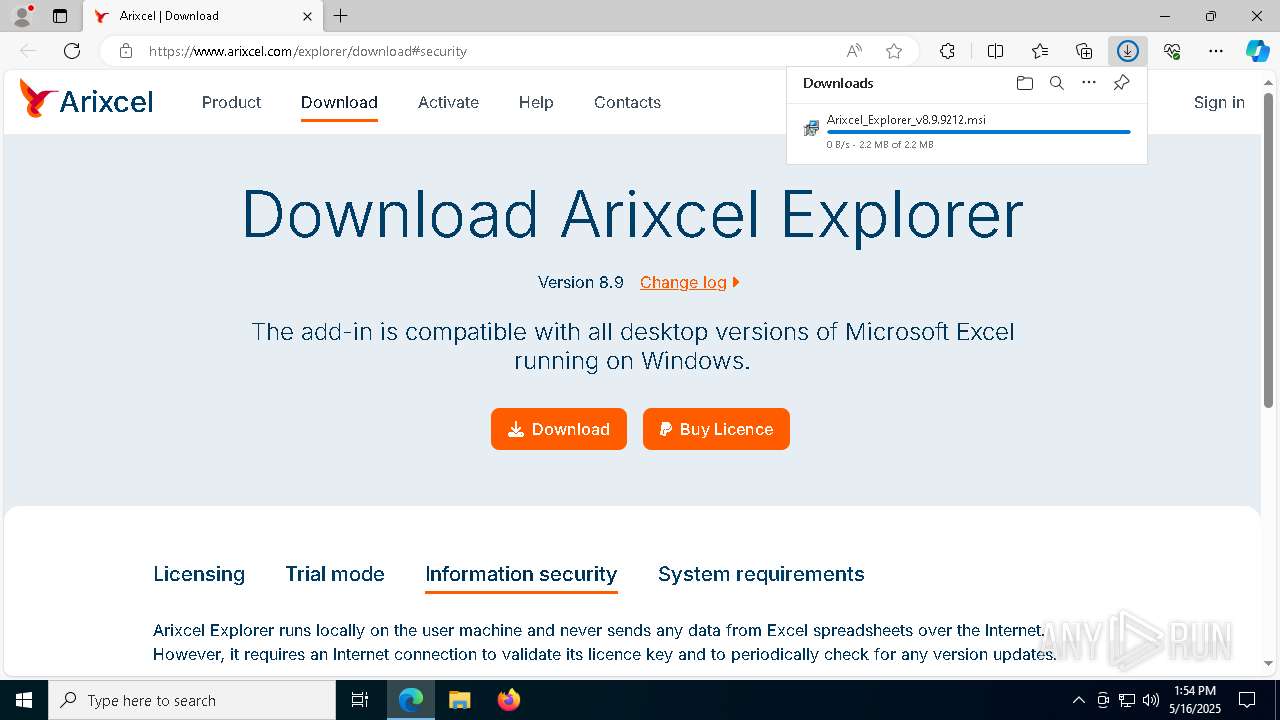Open the Product menu
Screen dimensions: 1280x720
click(x=231, y=102)
